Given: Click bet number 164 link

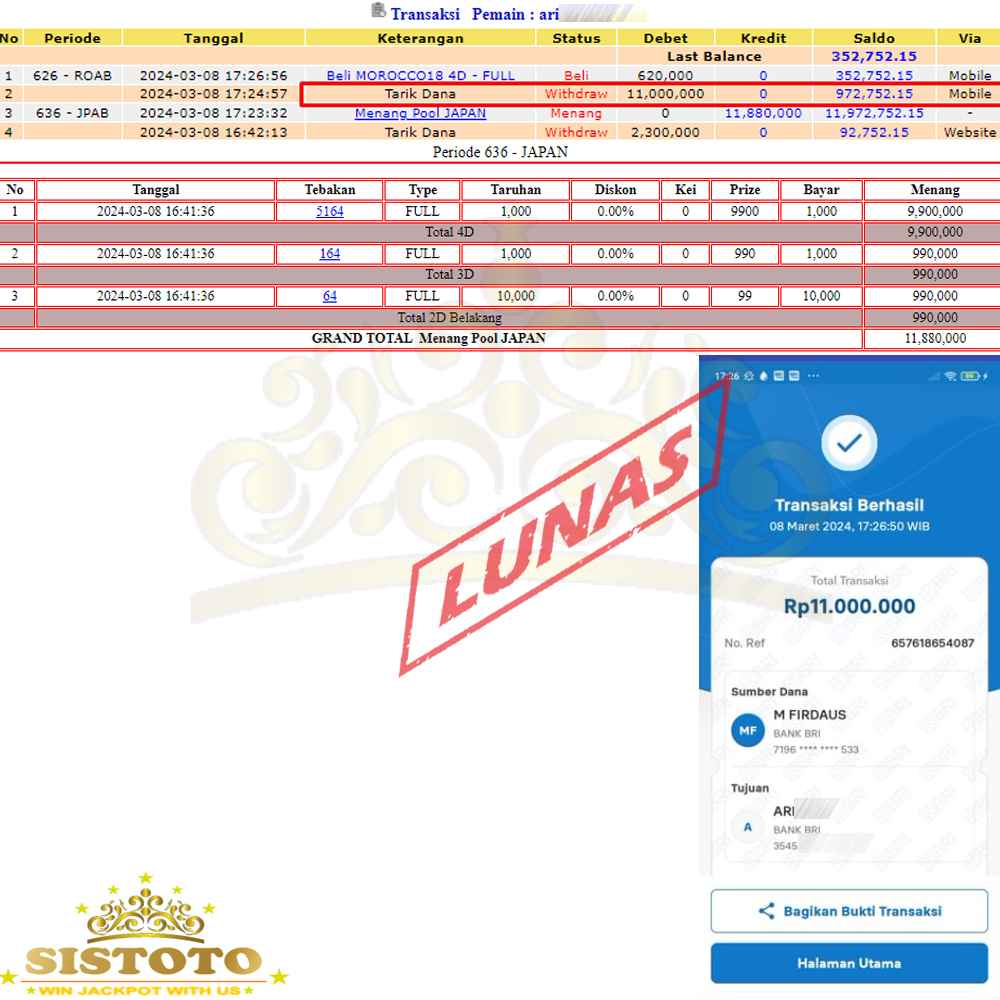Looking at the screenshot, I should click(x=330, y=254).
